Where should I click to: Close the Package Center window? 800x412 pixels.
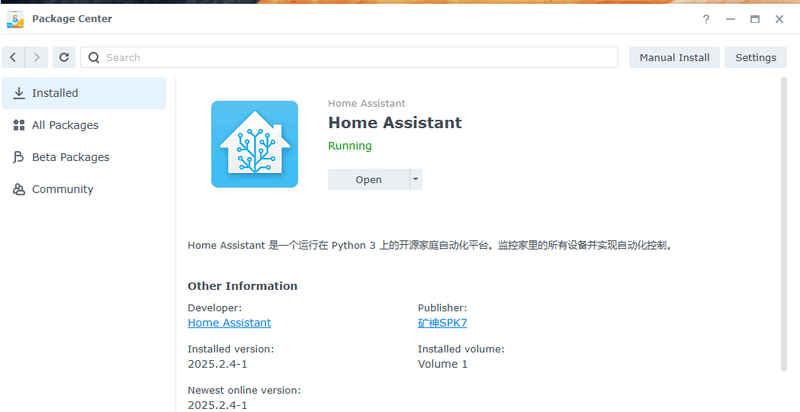(779, 19)
